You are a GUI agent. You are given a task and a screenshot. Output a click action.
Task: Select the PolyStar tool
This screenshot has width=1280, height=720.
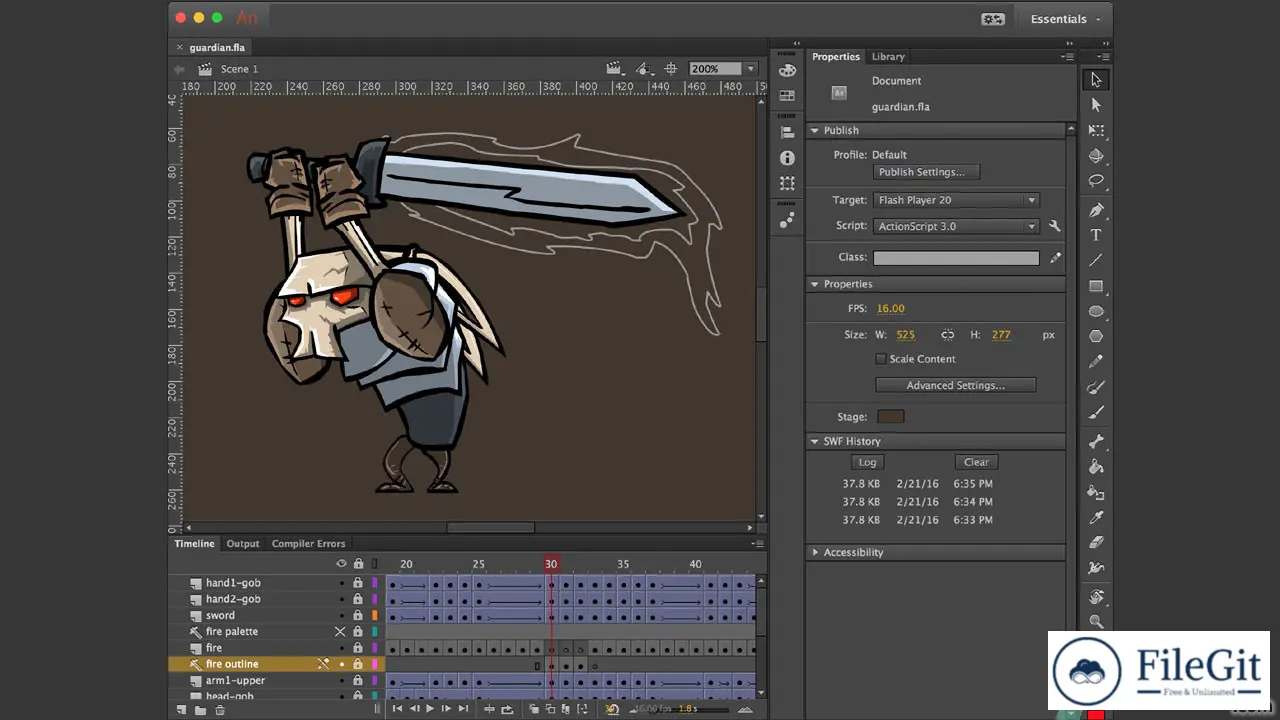[x=1096, y=337]
